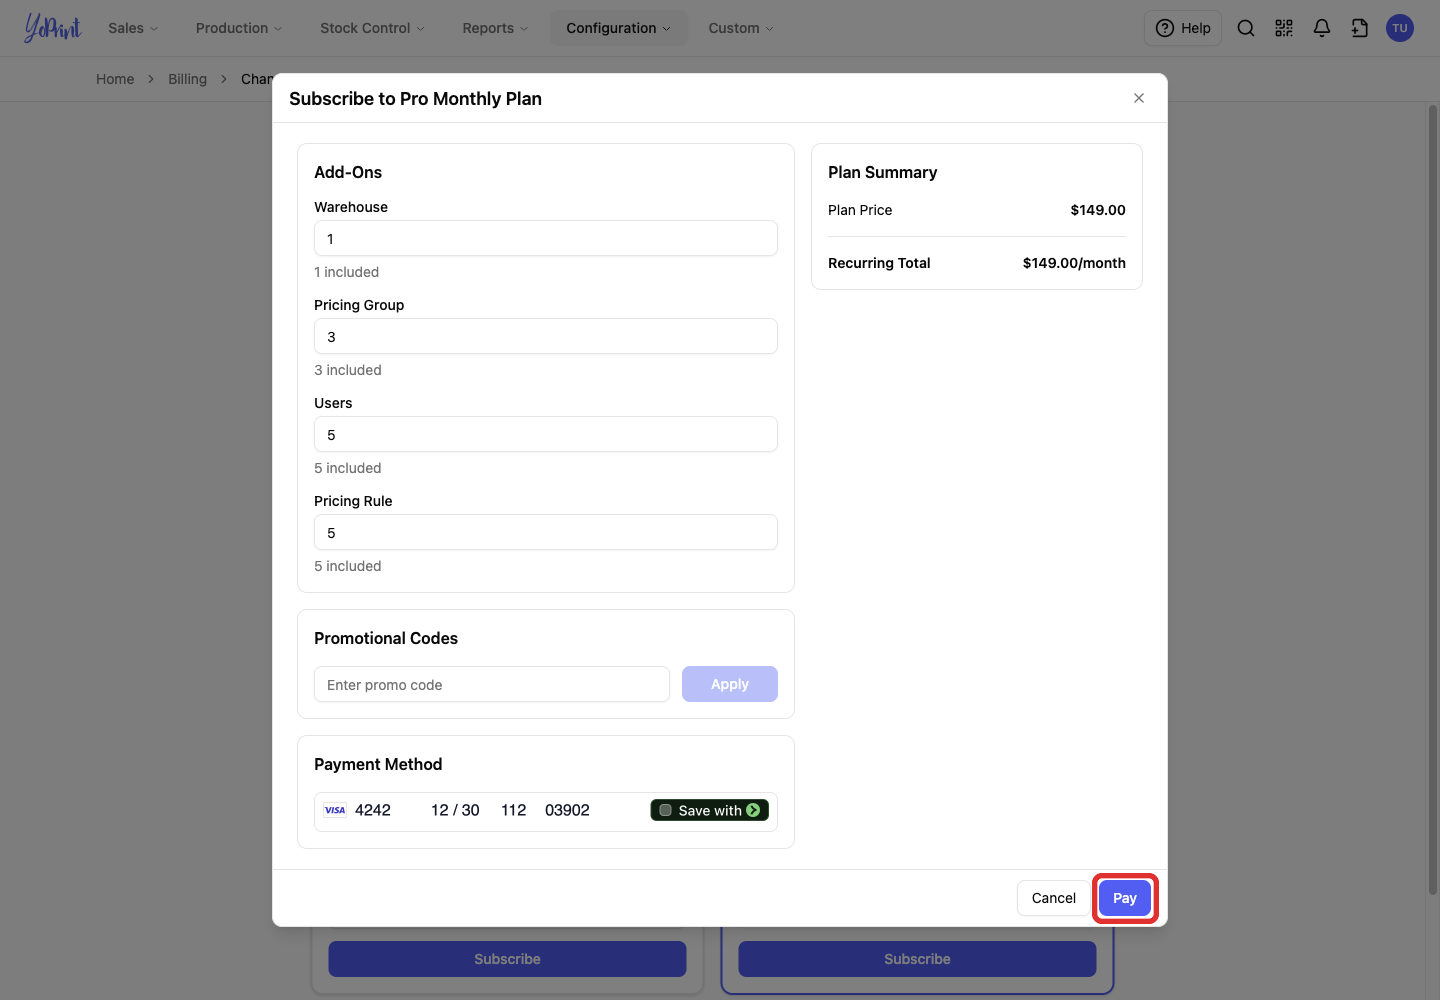Click the right Subscribe button behind dialog
This screenshot has height=1000, width=1440.
click(917, 959)
